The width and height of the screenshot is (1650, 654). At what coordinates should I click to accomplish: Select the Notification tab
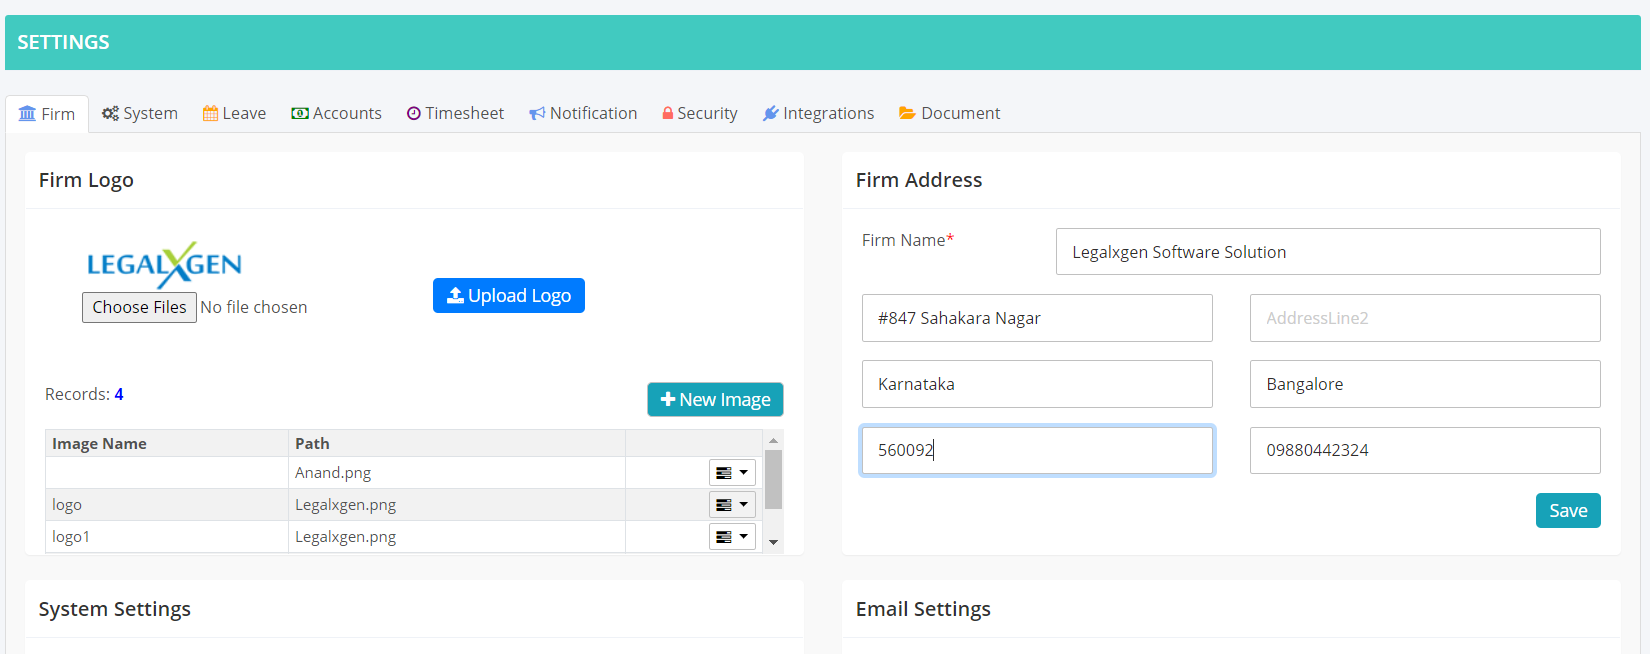point(583,113)
